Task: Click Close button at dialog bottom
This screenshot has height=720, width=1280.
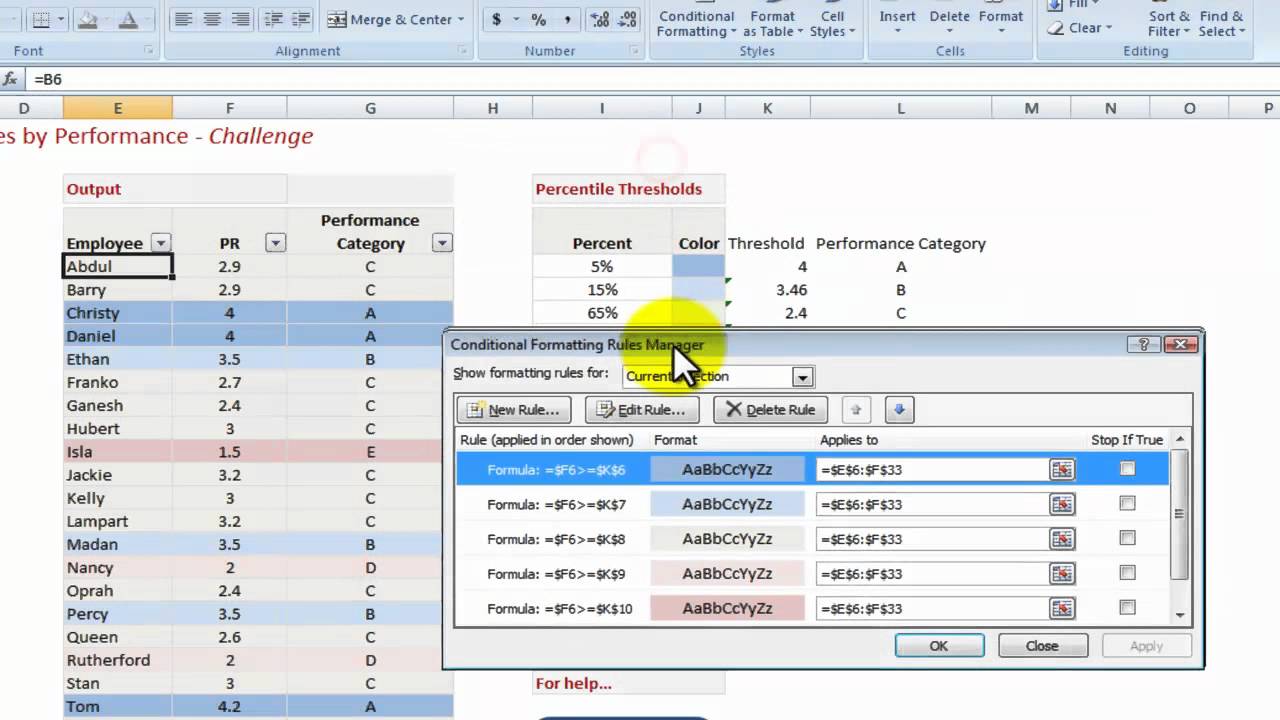Action: (x=1042, y=646)
